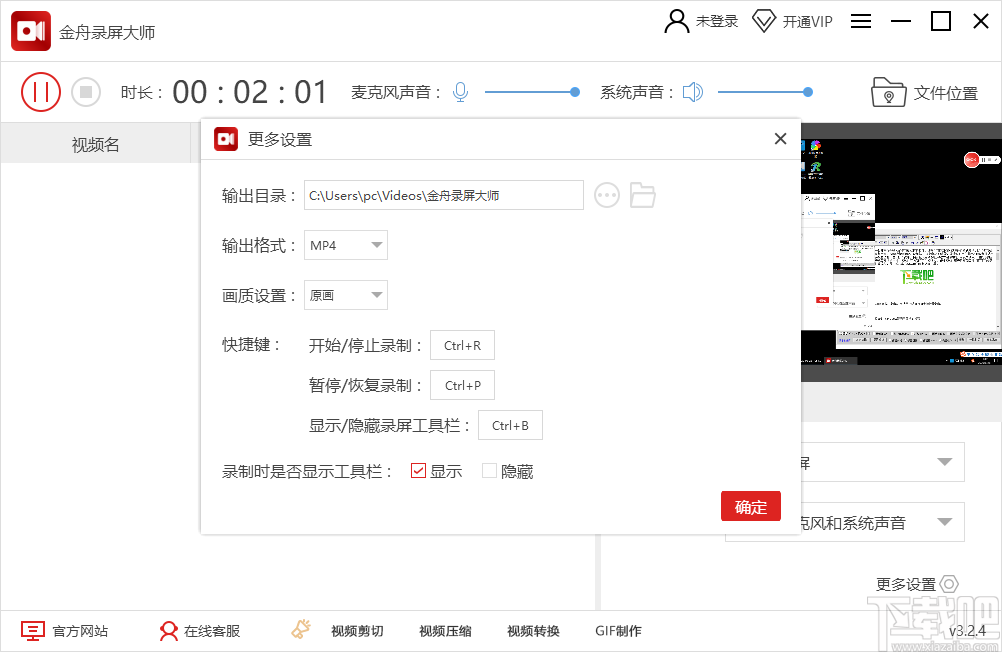Click the microphone volume icon
This screenshot has height=652, width=1002.
(460, 91)
